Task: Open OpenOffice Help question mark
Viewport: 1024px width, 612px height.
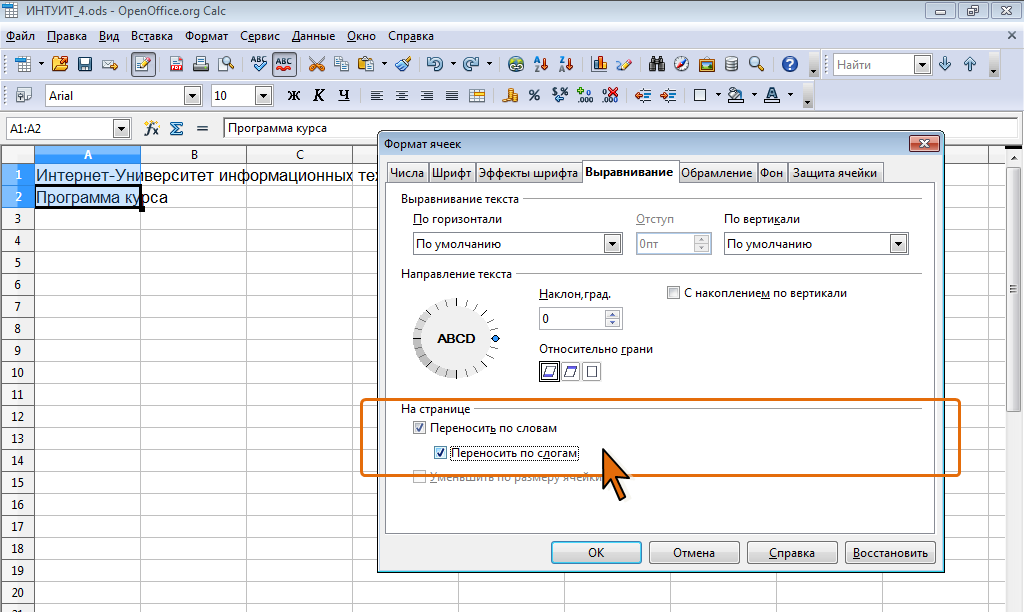Action: pos(790,64)
